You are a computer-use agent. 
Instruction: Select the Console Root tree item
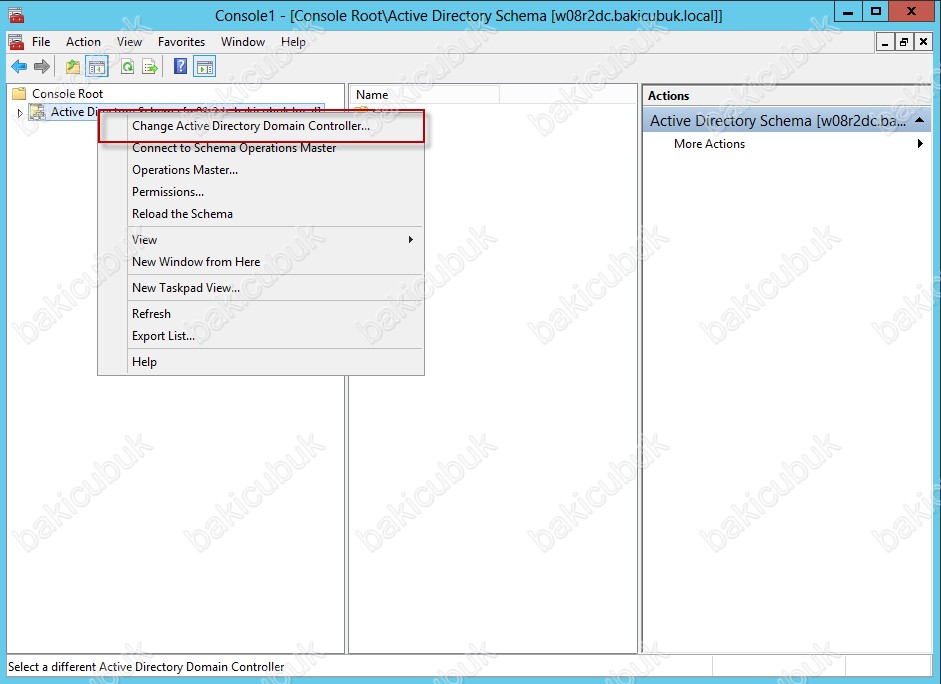coord(67,94)
